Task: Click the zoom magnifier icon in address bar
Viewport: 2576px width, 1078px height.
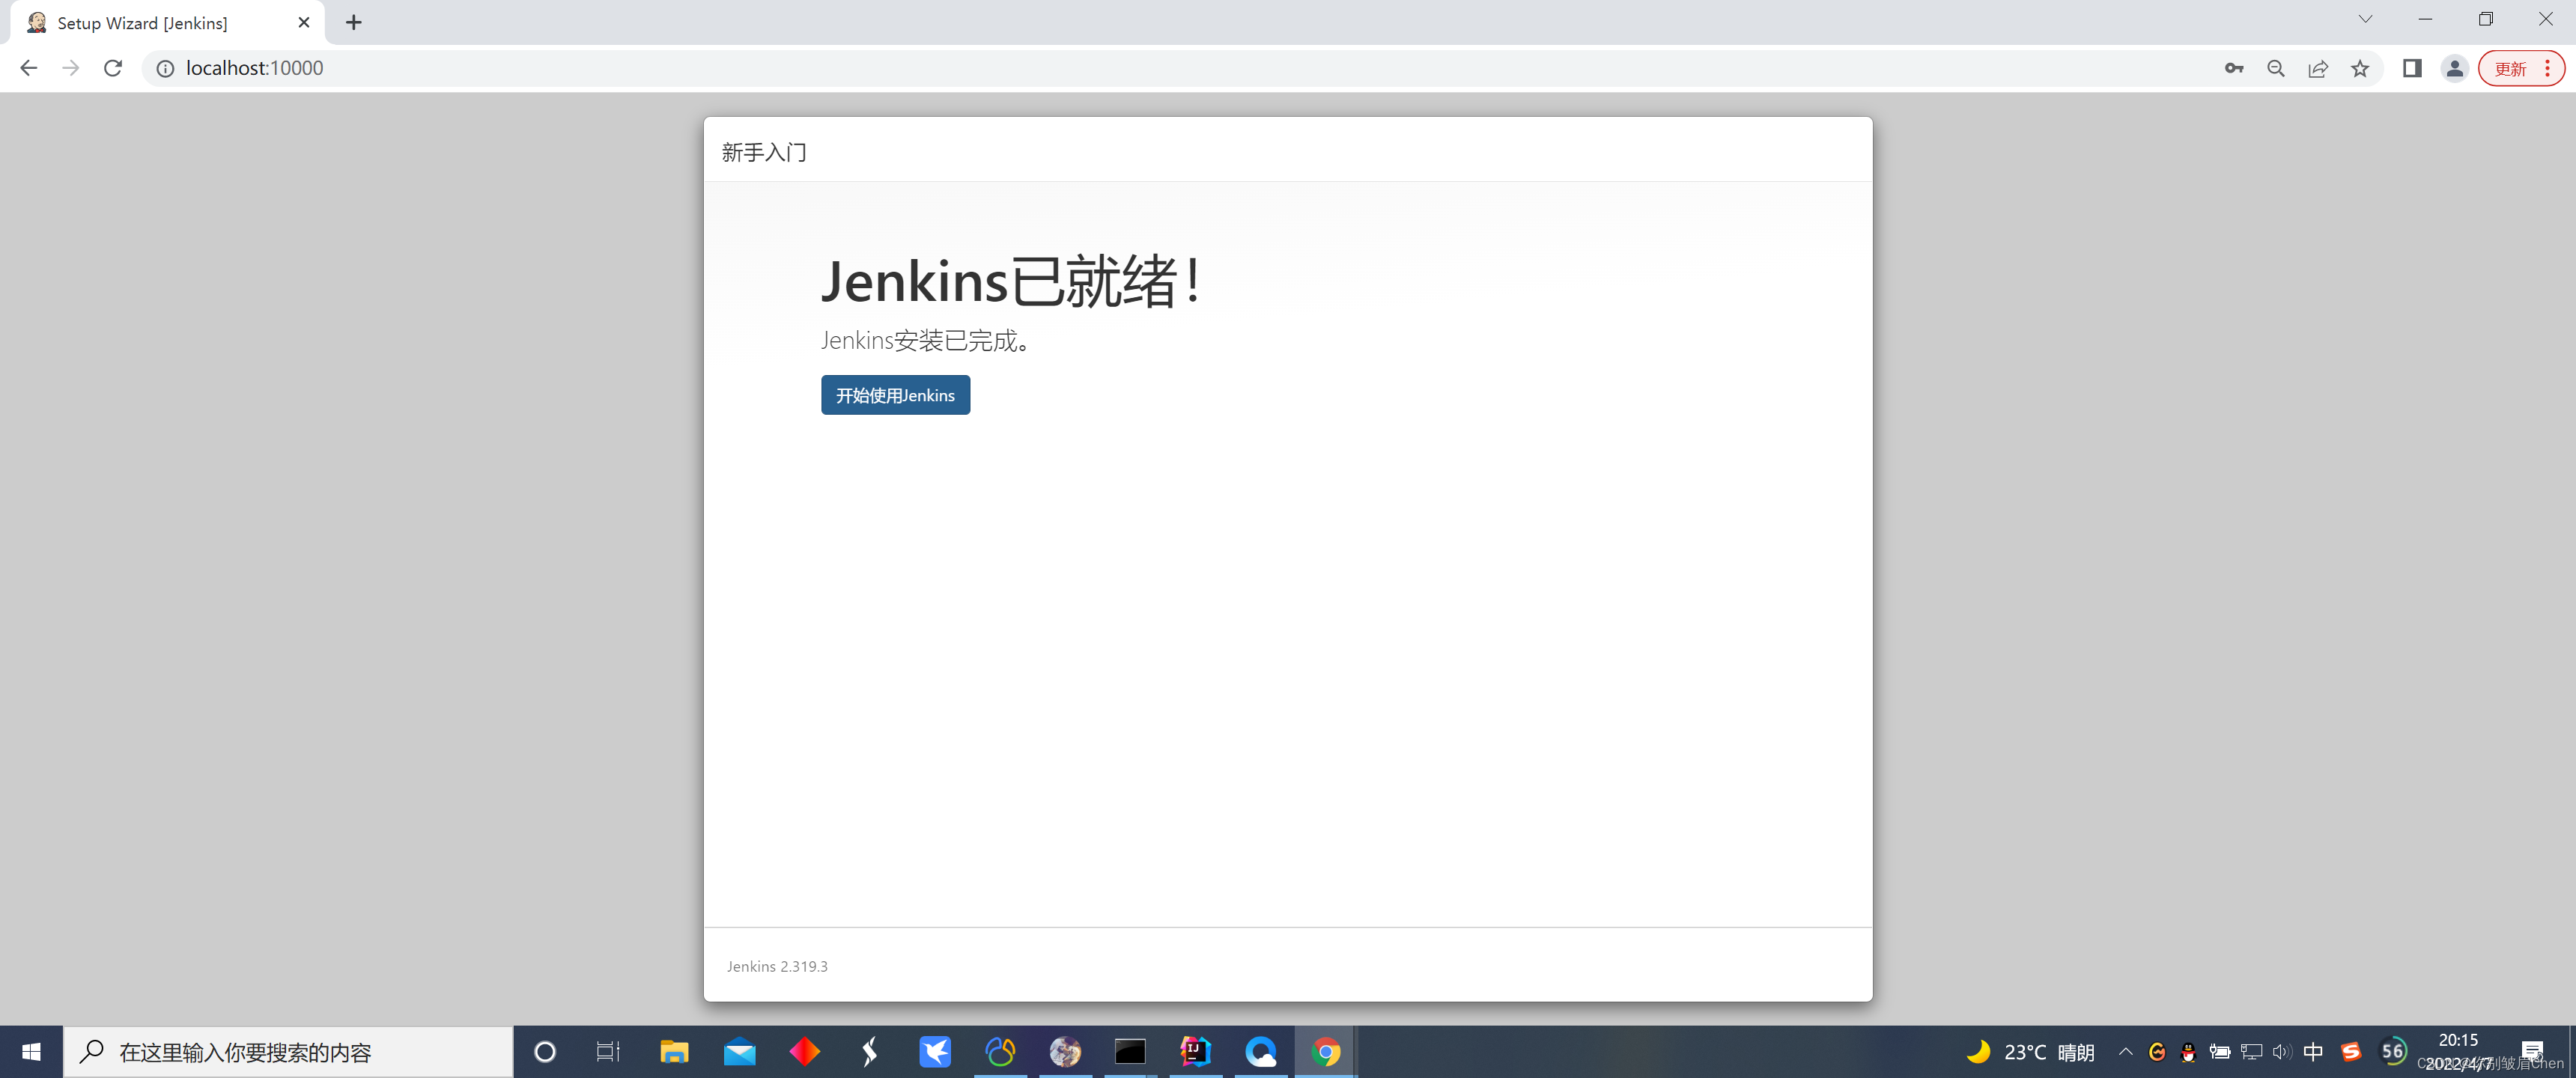Action: tap(2275, 68)
